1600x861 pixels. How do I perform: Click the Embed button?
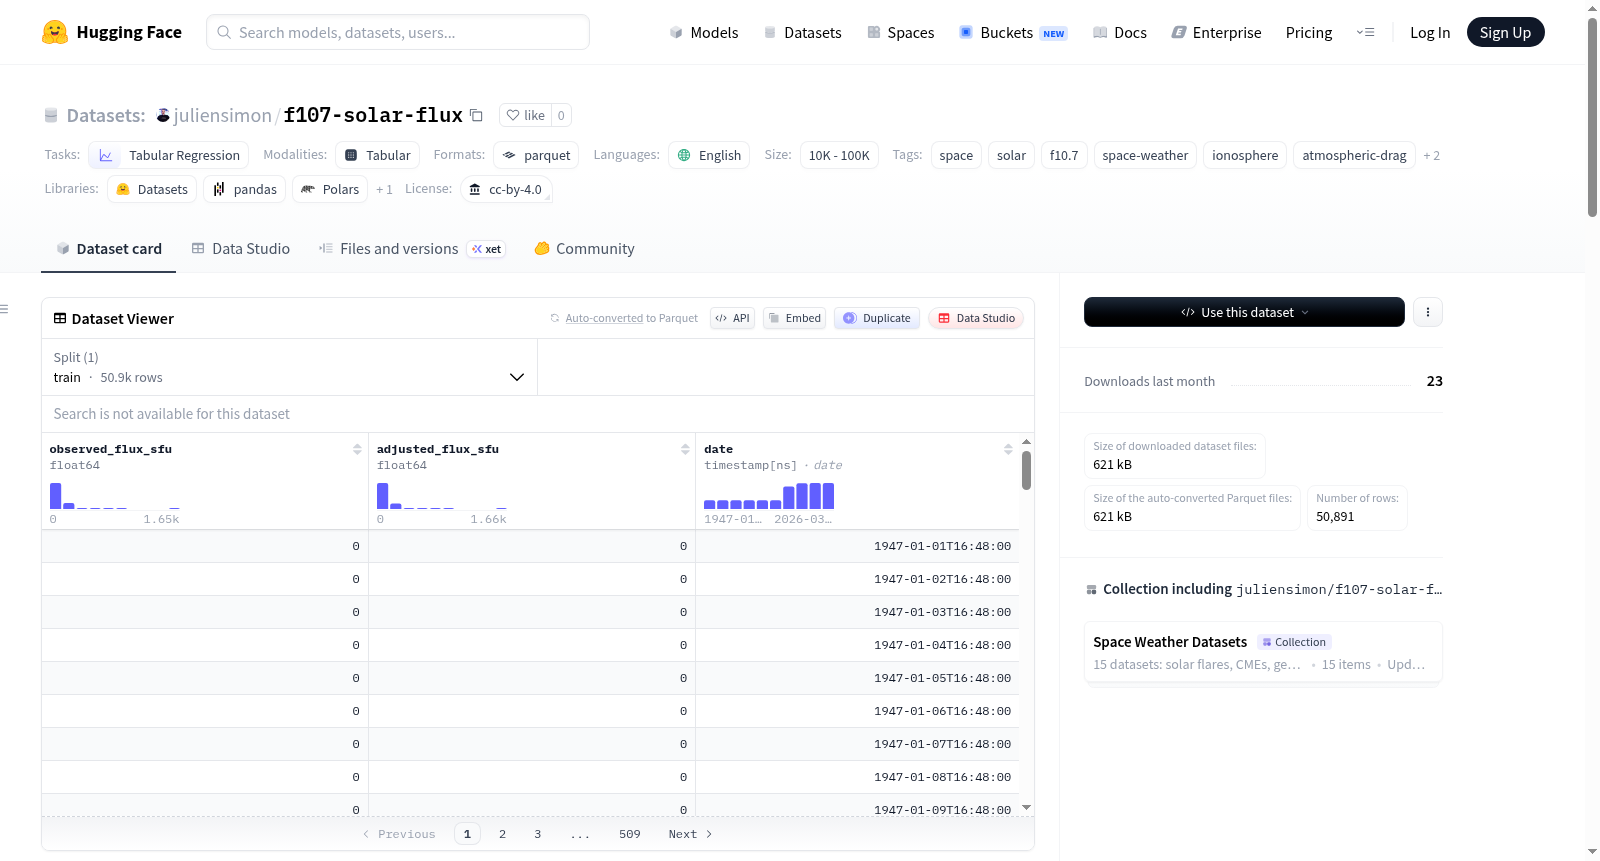point(794,318)
